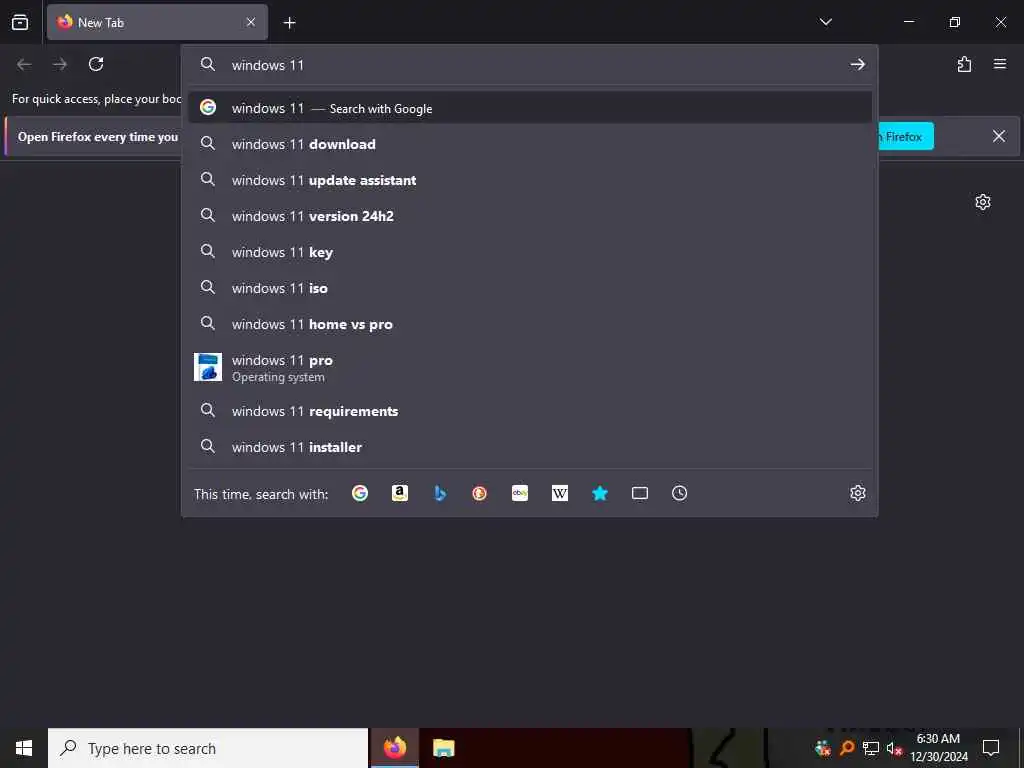This screenshot has width=1024, height=768.
Task: Select suggestion windows 11 iso
Action: click(530, 287)
